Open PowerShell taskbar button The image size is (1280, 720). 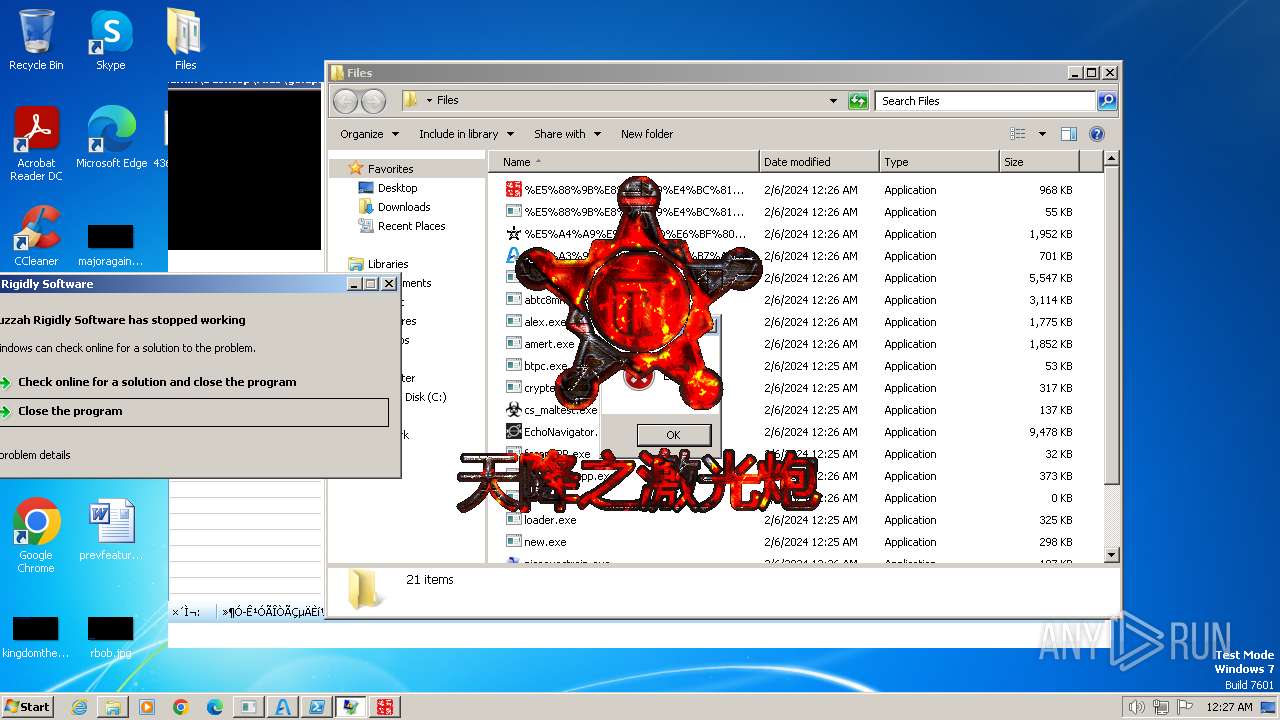317,707
